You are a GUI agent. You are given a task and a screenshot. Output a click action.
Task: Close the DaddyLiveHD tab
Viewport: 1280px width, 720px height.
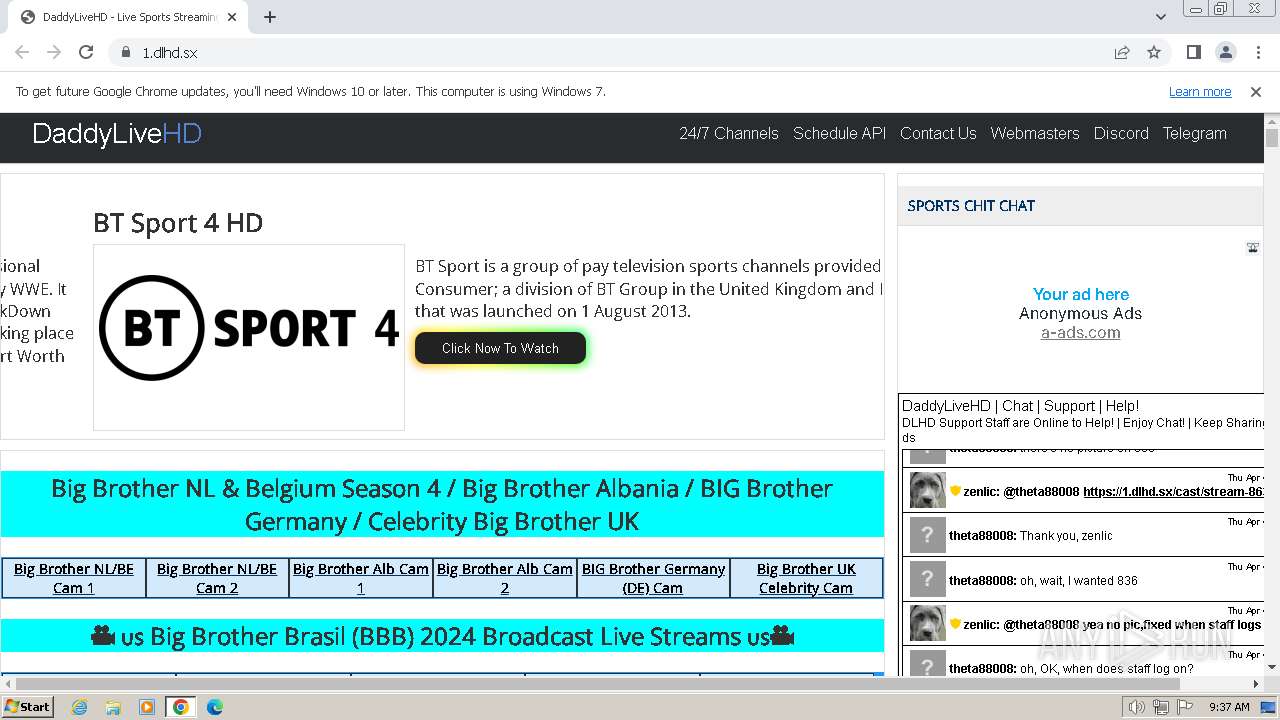(232, 17)
